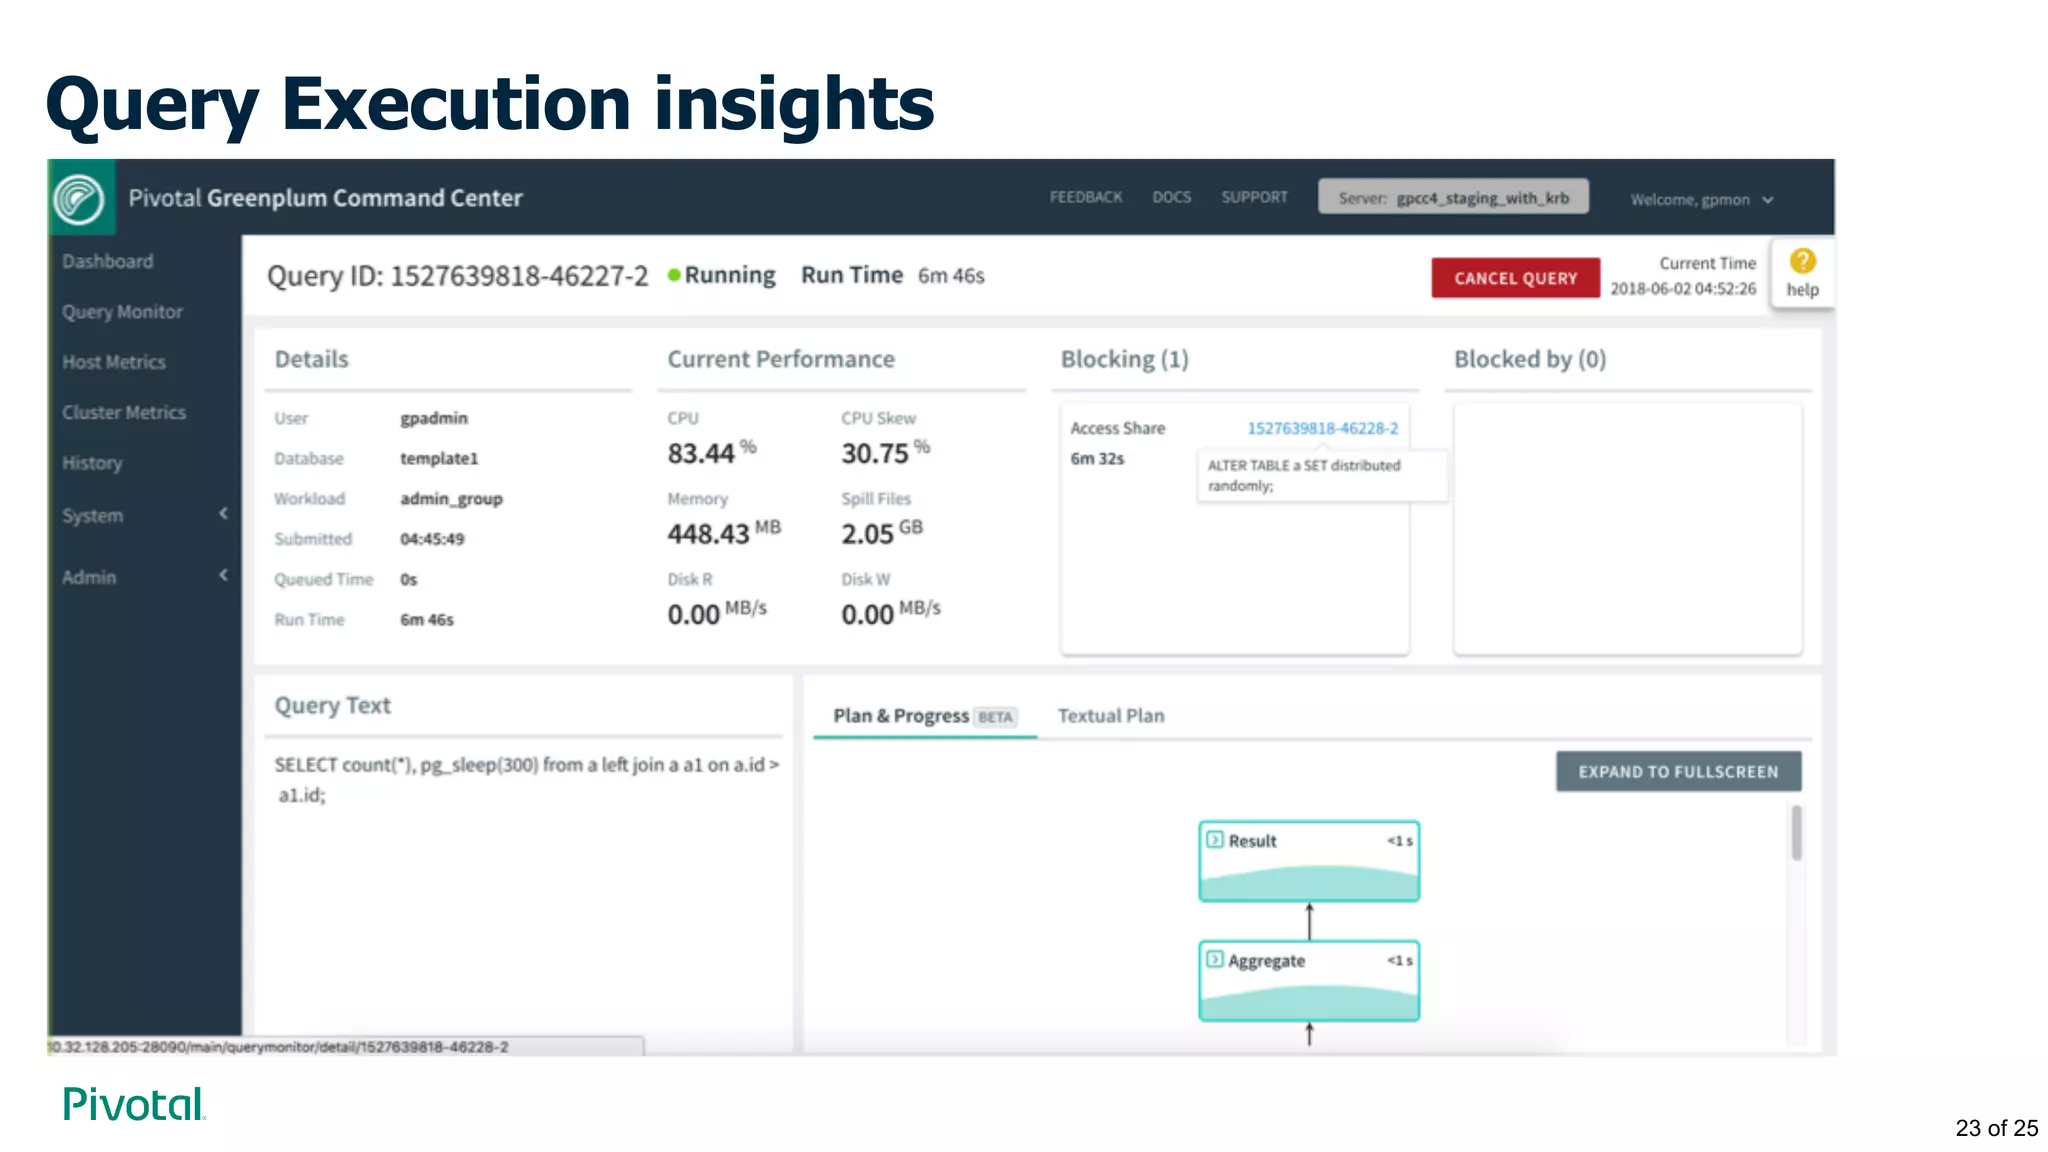Click the Submitted time 04:45:49
Viewport: 2048px width, 1152px height.
(432, 539)
